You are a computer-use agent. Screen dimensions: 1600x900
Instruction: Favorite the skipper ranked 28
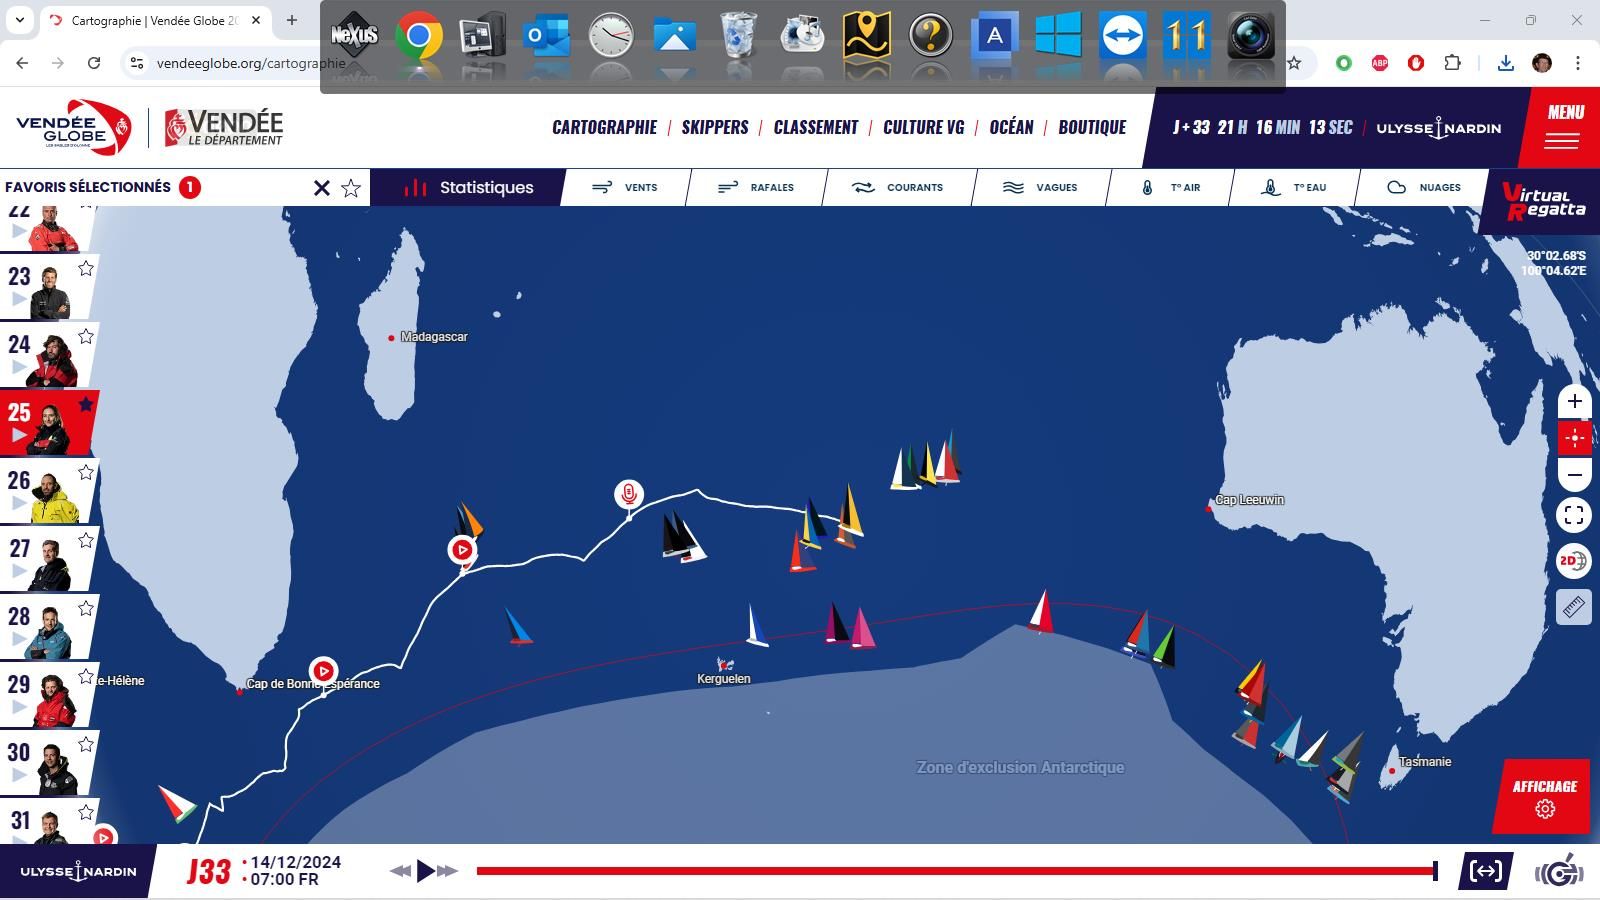pyautogui.click(x=86, y=608)
